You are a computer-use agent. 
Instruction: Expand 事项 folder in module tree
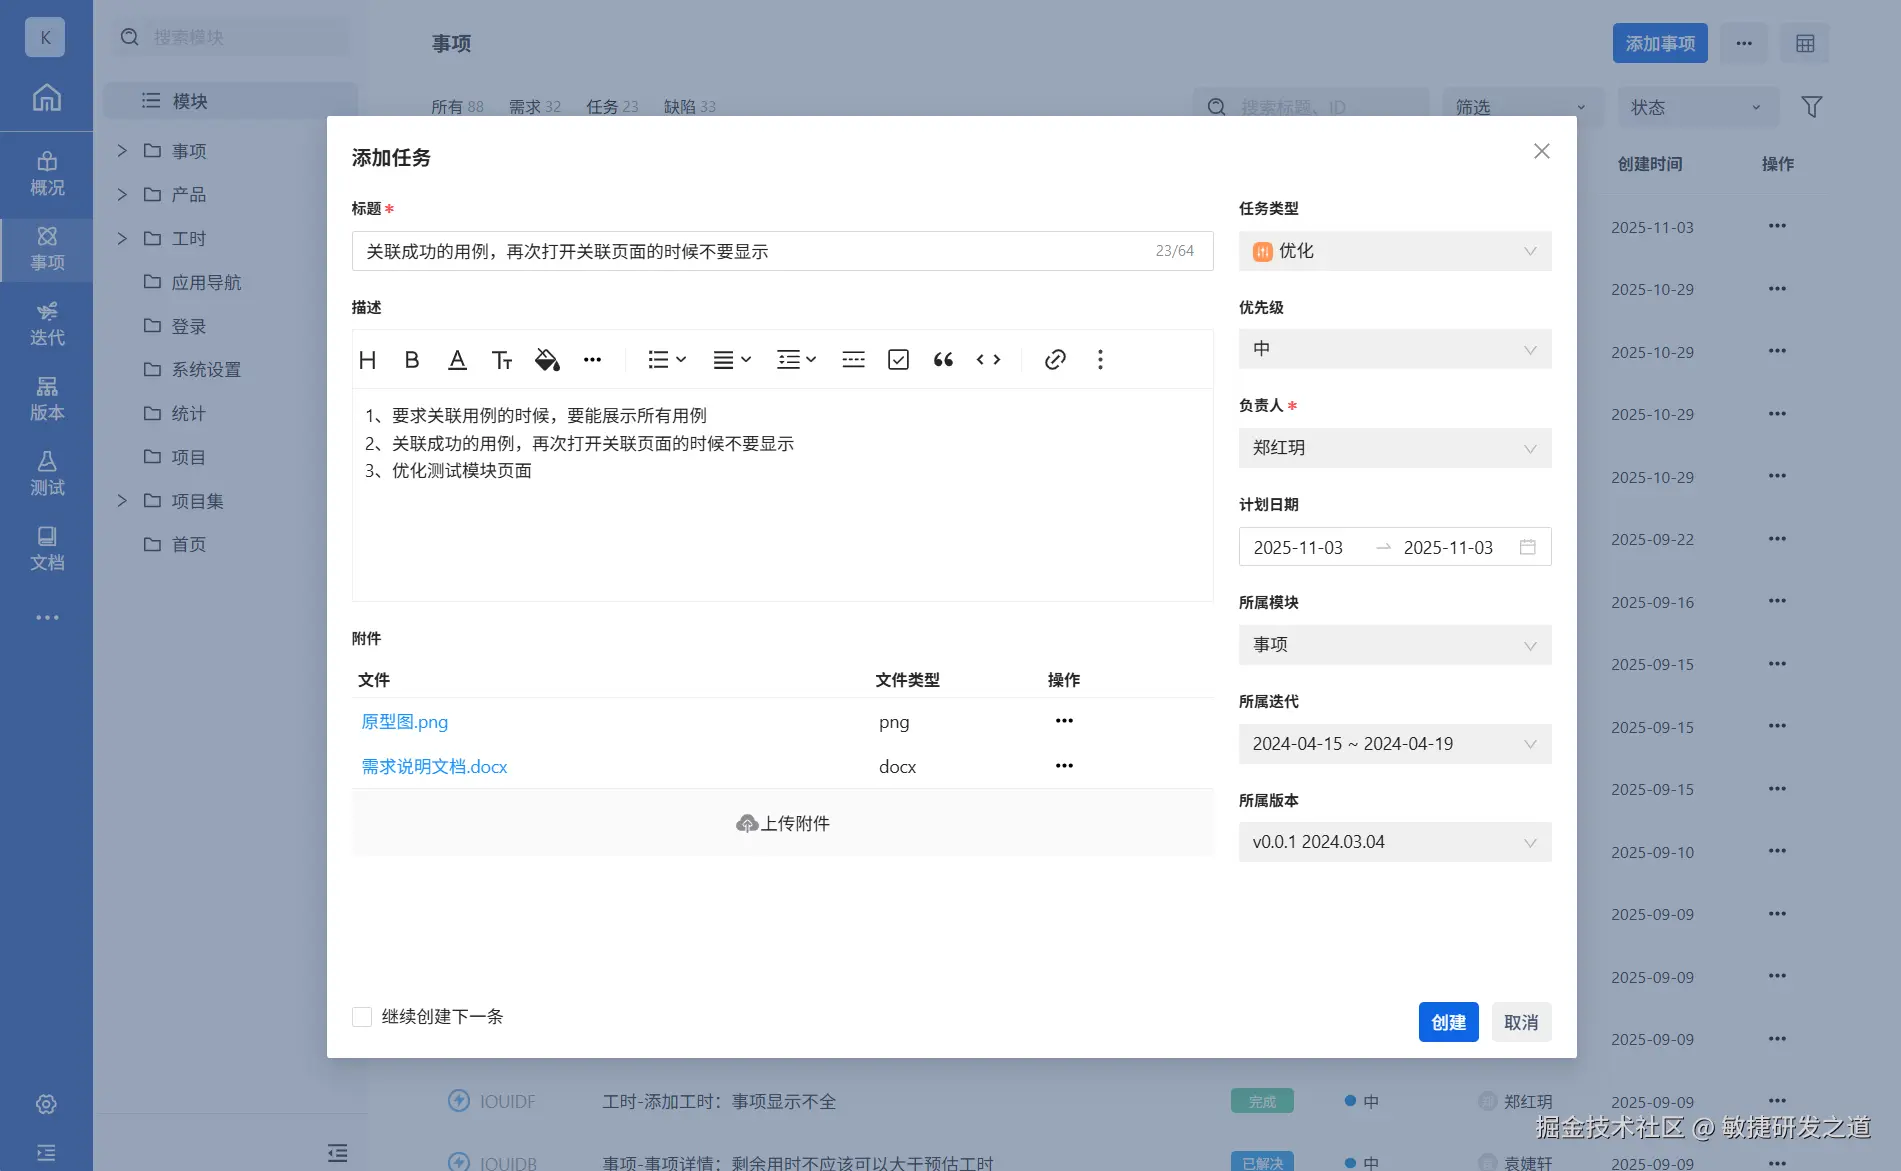[x=122, y=151]
